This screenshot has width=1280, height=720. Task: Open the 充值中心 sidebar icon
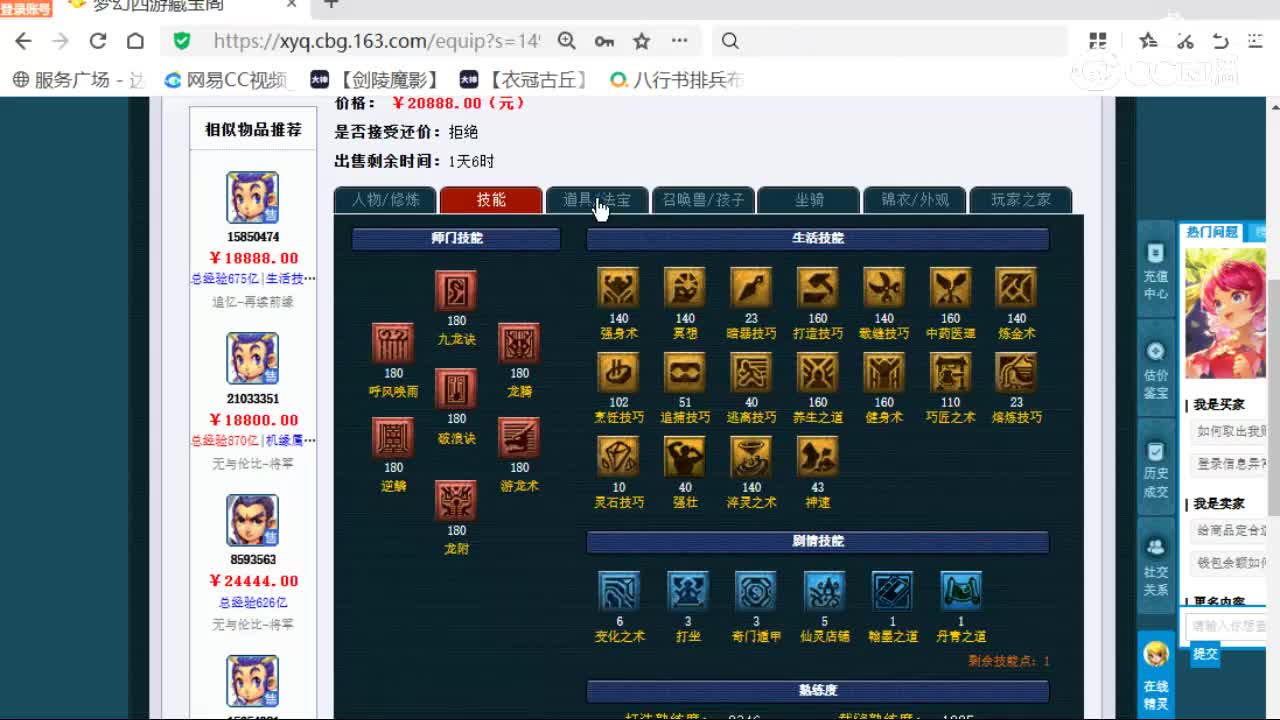click(1155, 258)
